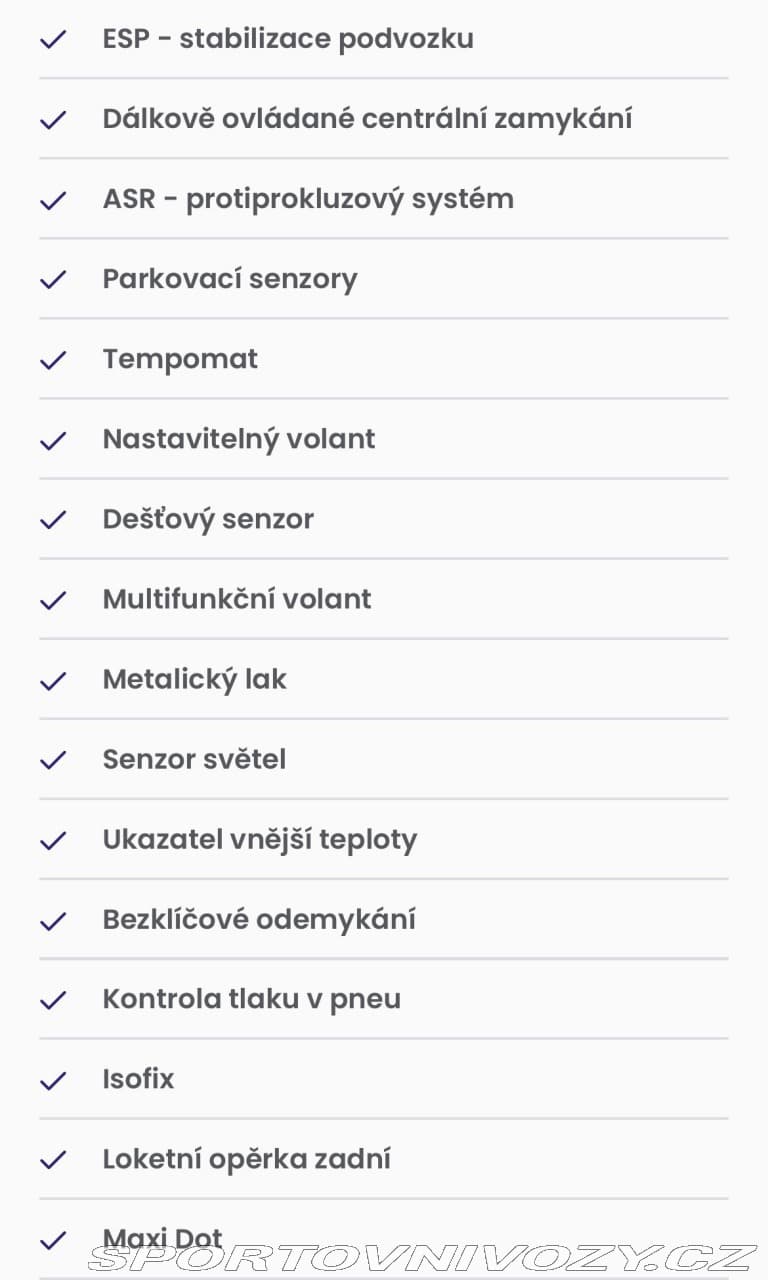Click the checkmark for Bezklíčové odemykání
Screen dimensions: 768x1280
pos(53,920)
